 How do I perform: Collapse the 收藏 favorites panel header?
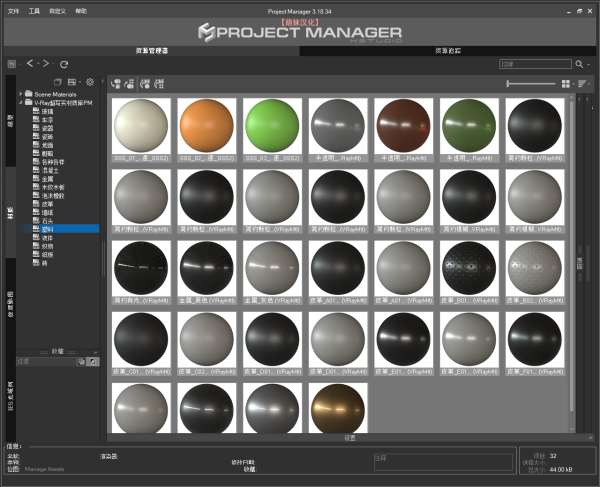point(58,351)
